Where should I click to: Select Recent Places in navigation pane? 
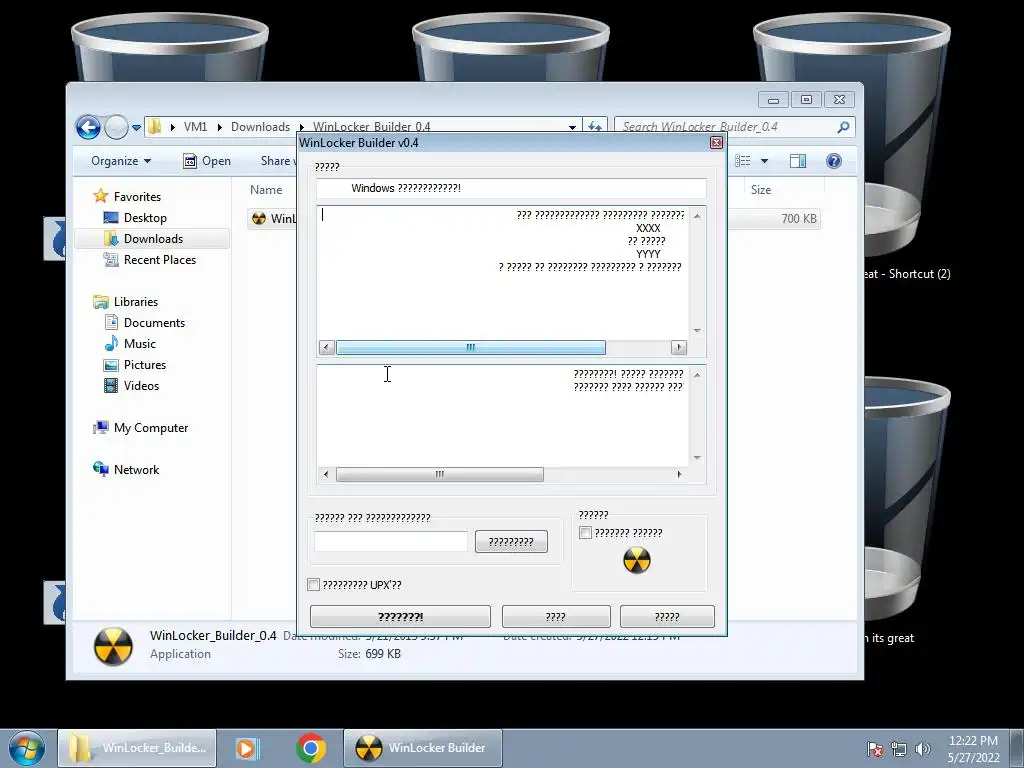coord(159,259)
